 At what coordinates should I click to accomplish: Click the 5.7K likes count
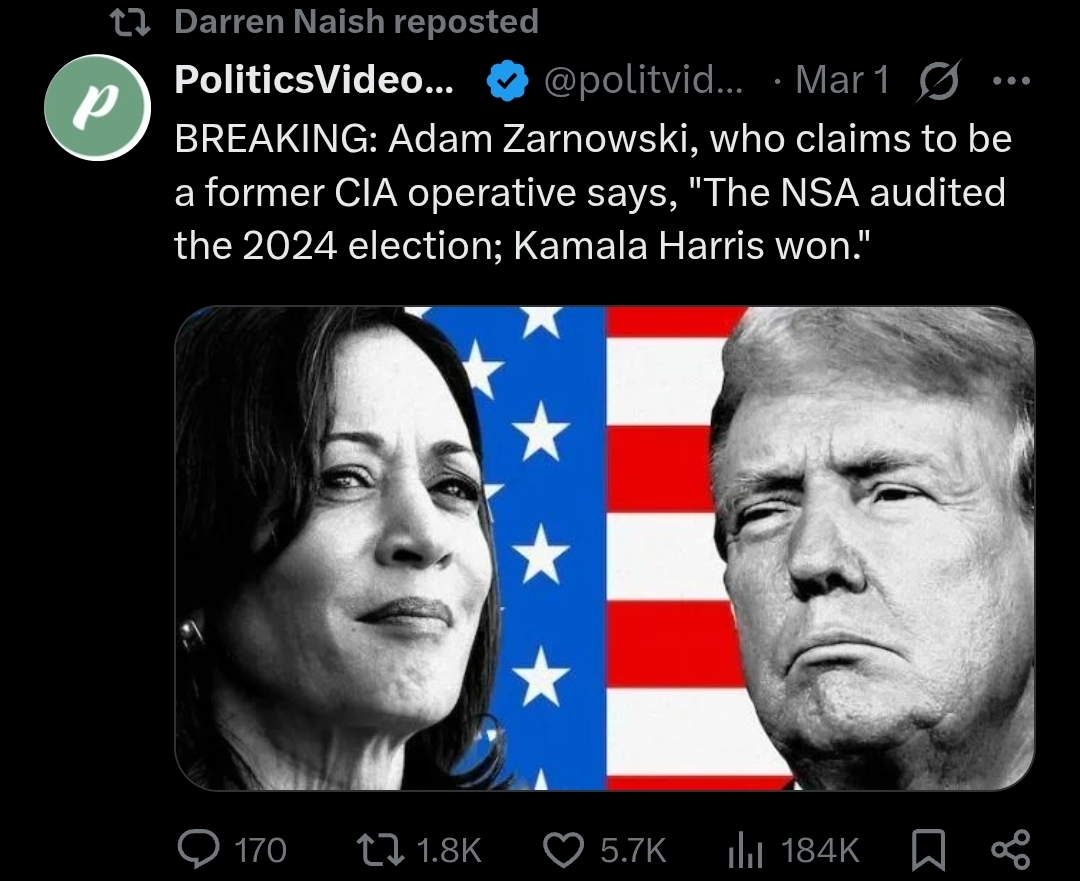coord(633,851)
